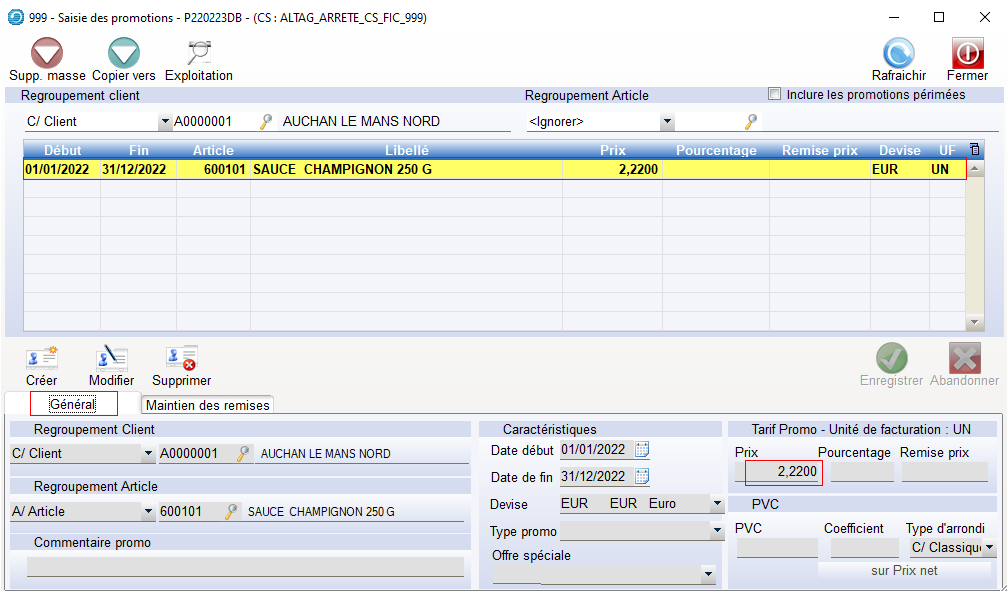Click the Prix input field showing 2,2200
1007x591 pixels.
783,472
